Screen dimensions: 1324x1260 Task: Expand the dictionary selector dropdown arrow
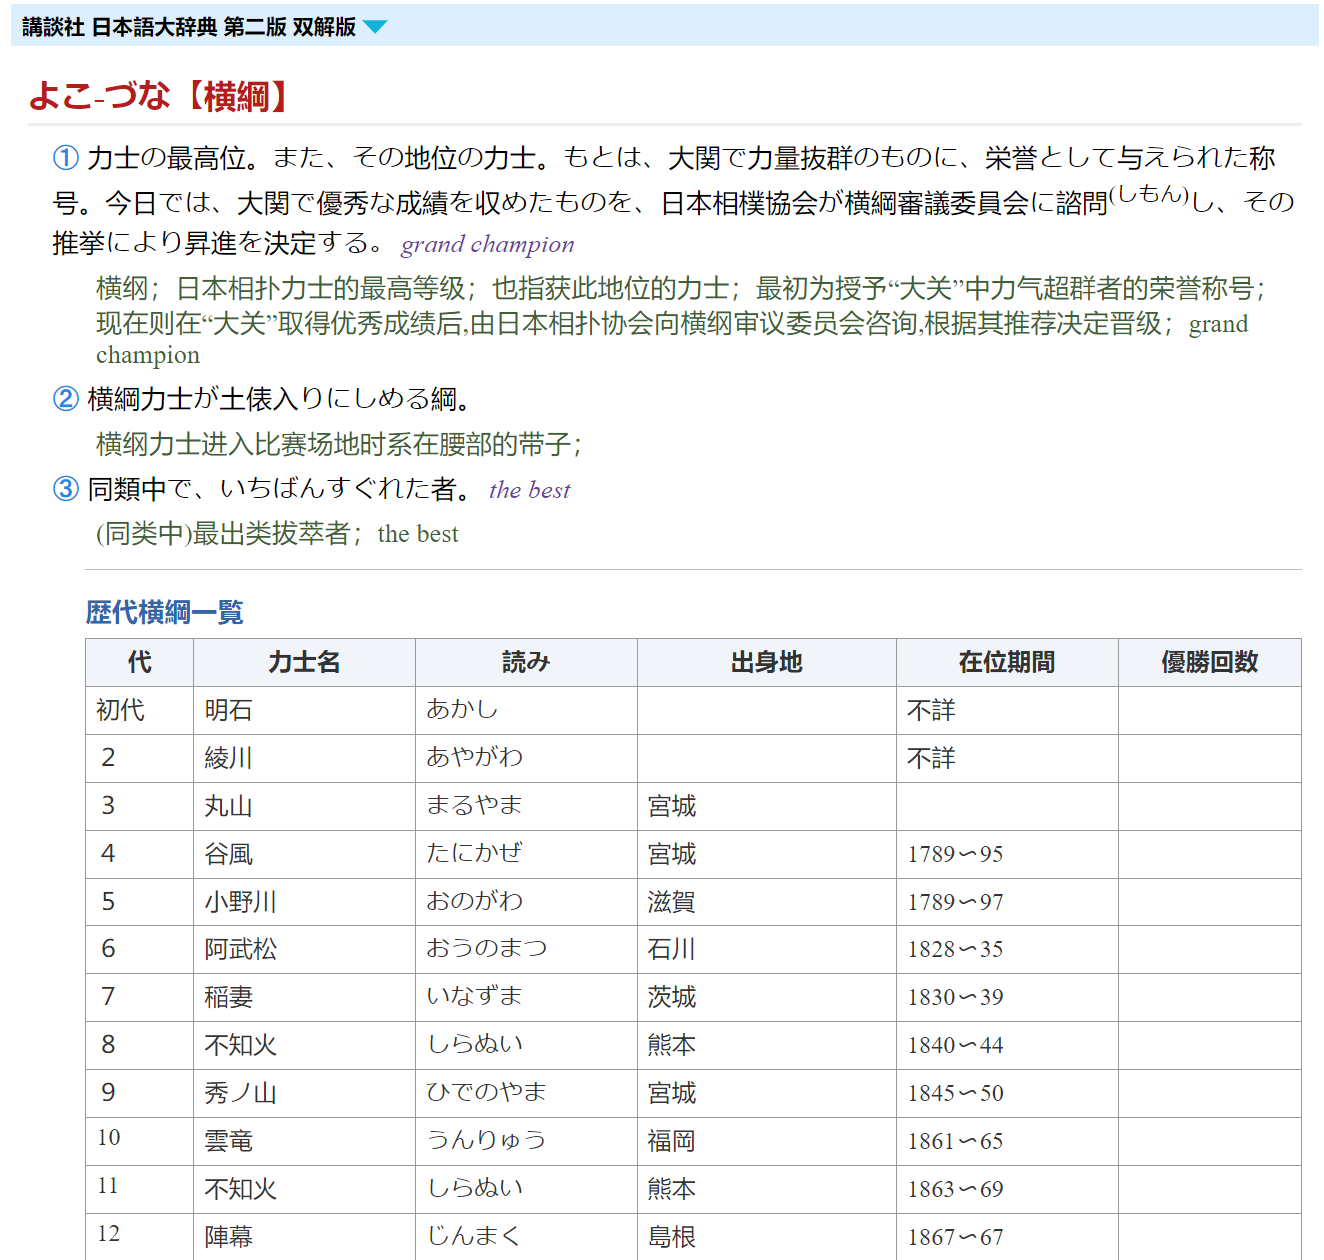click(375, 27)
